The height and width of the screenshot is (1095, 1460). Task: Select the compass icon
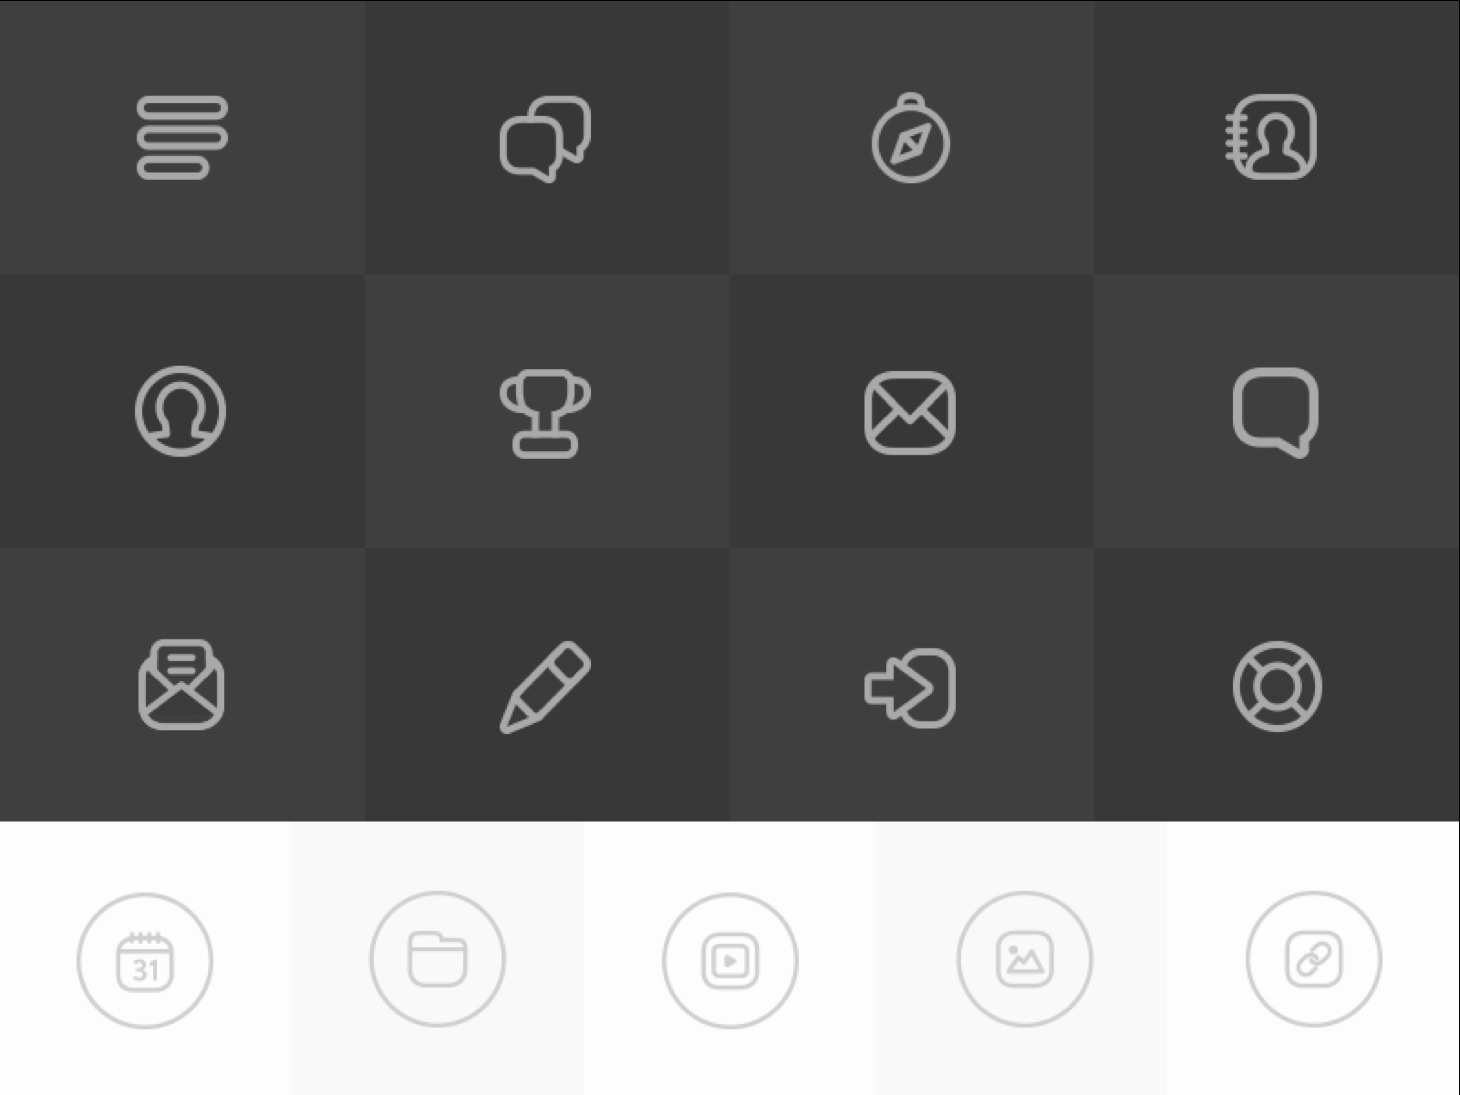point(910,138)
